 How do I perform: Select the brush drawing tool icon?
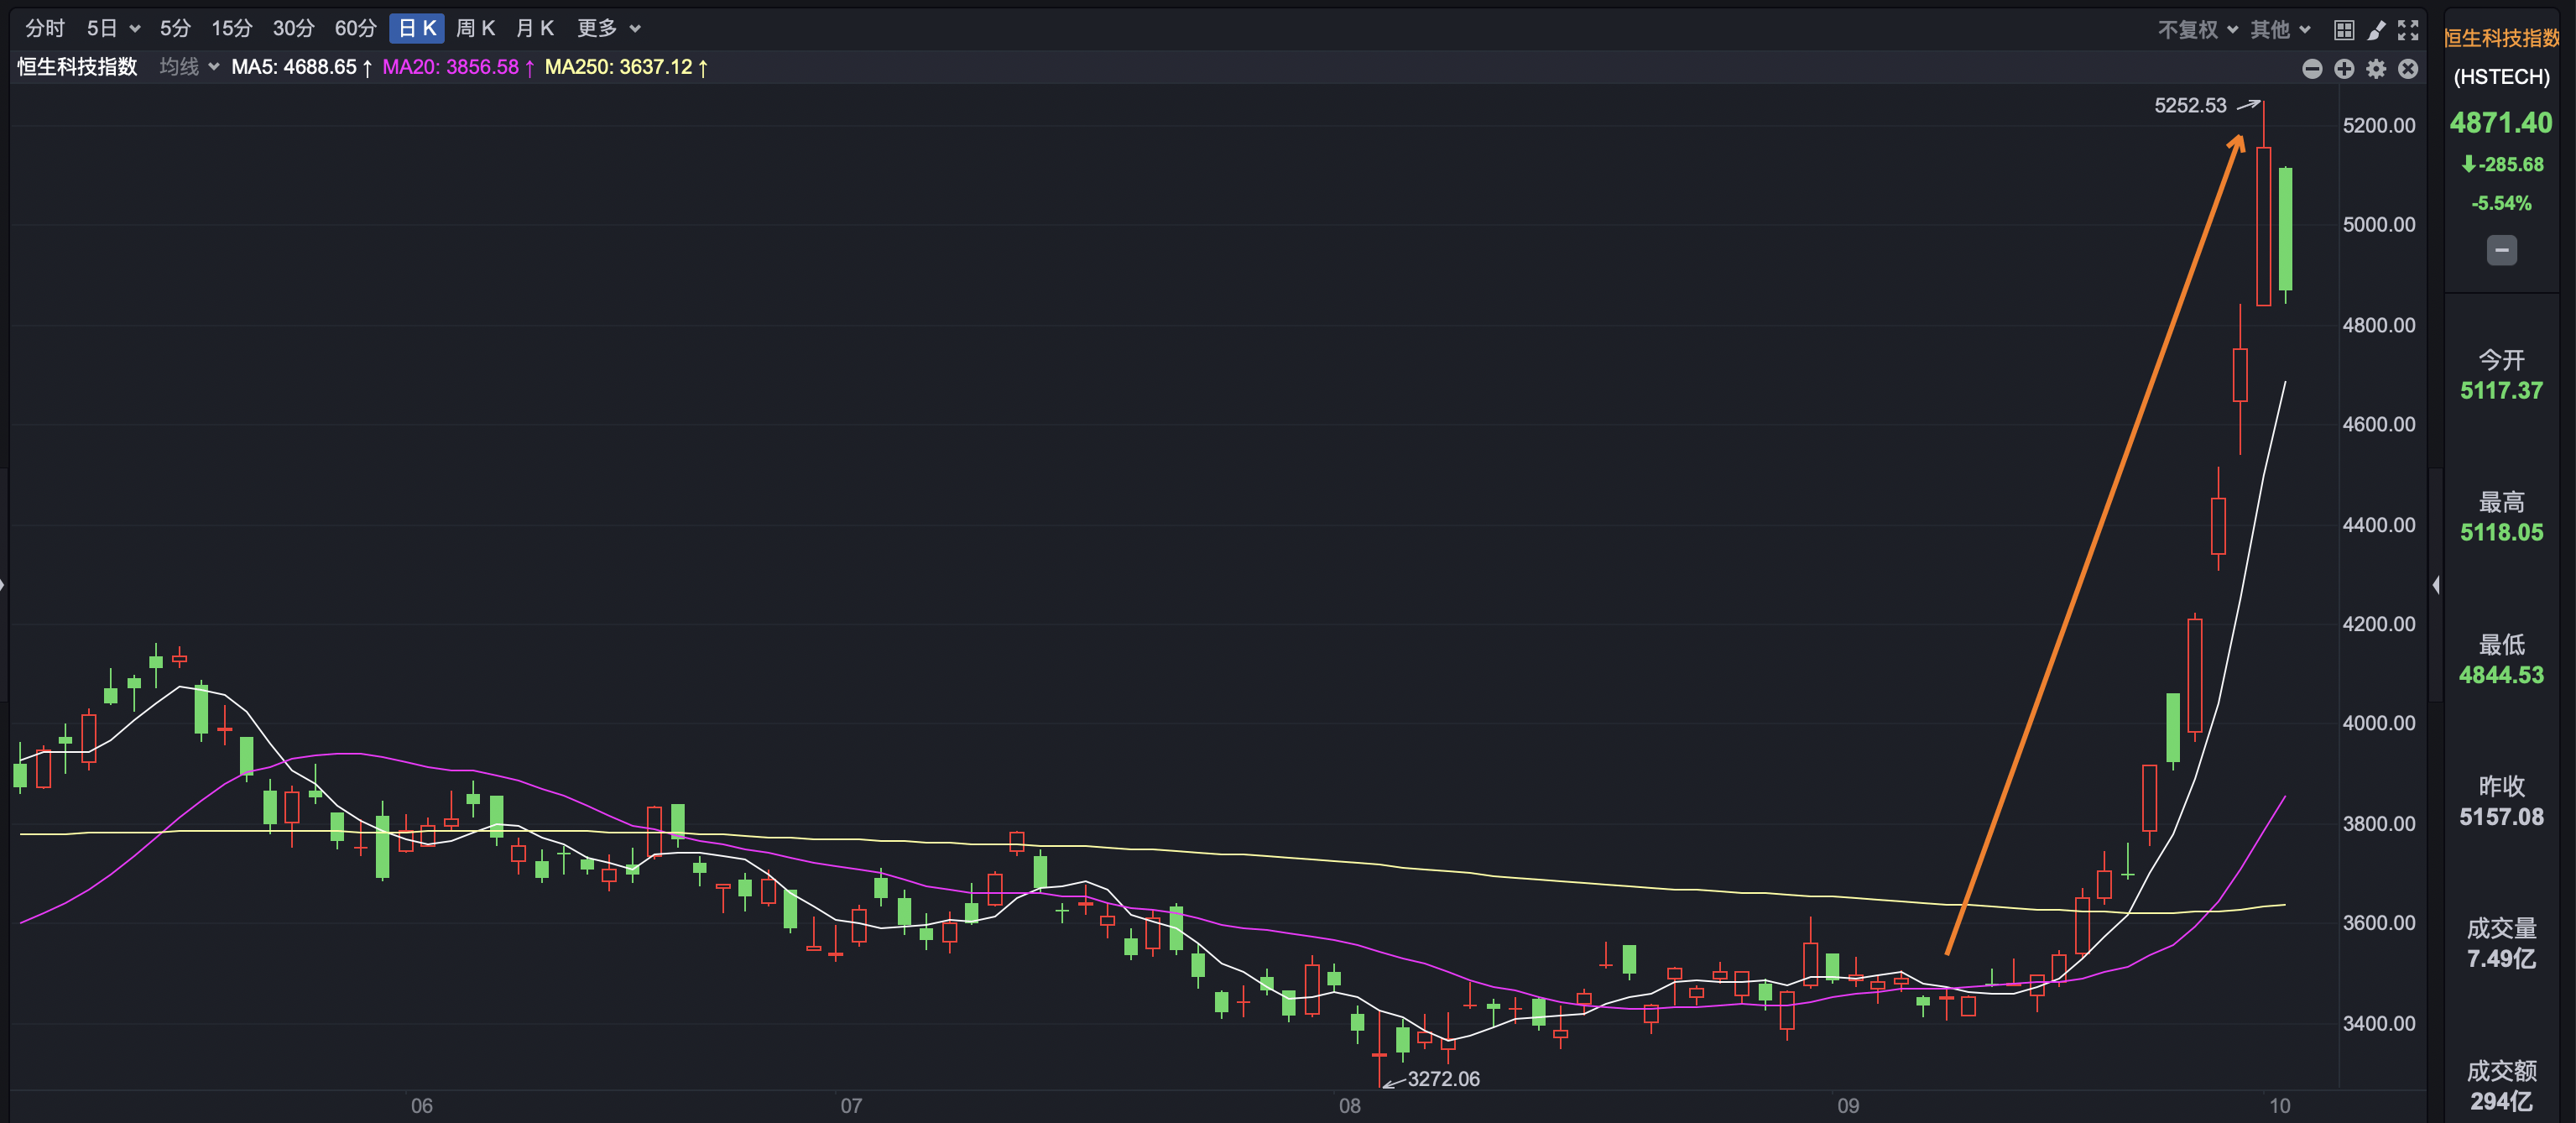(2377, 29)
